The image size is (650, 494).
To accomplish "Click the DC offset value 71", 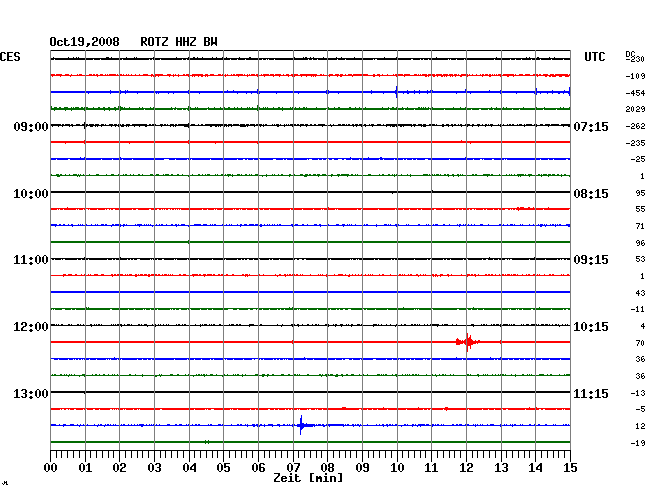I will click(640, 226).
